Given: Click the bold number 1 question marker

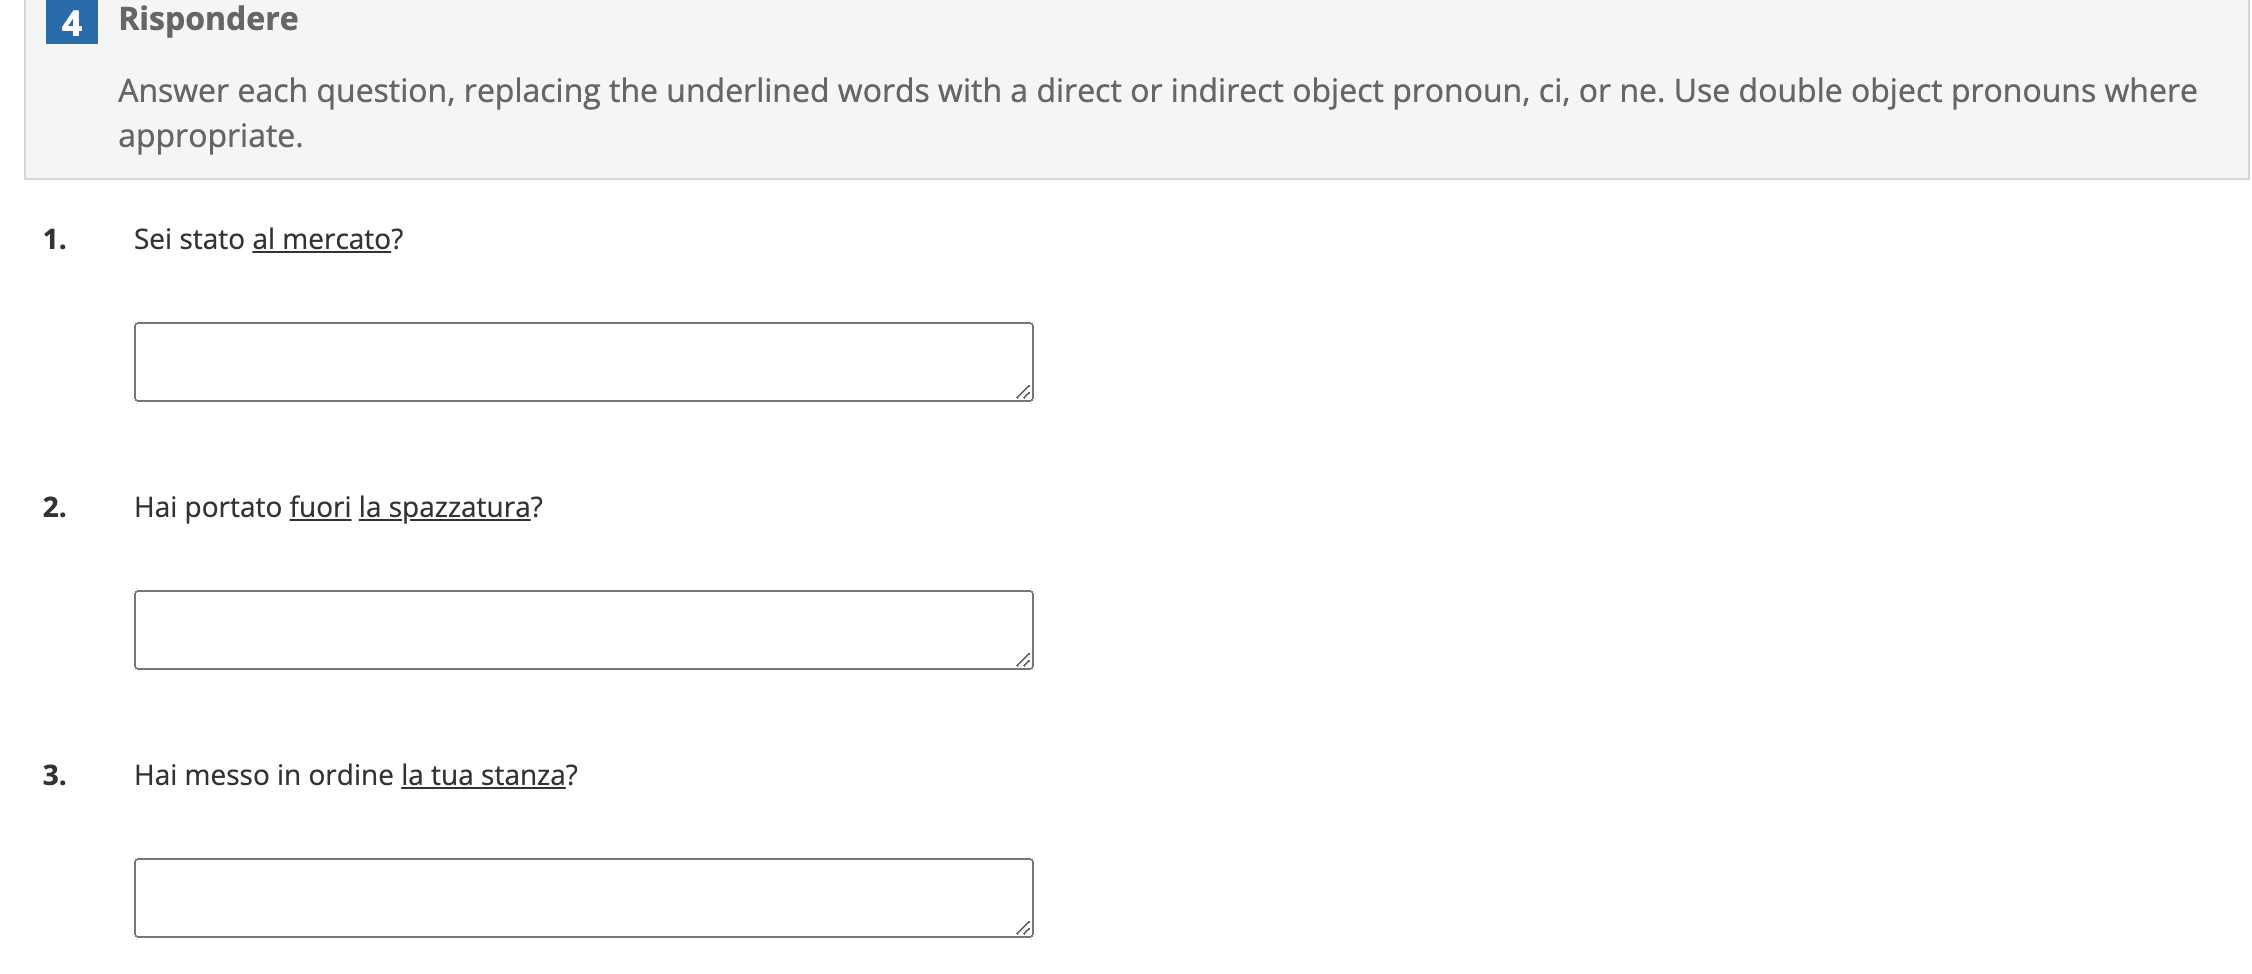Looking at the screenshot, I should click(x=55, y=239).
